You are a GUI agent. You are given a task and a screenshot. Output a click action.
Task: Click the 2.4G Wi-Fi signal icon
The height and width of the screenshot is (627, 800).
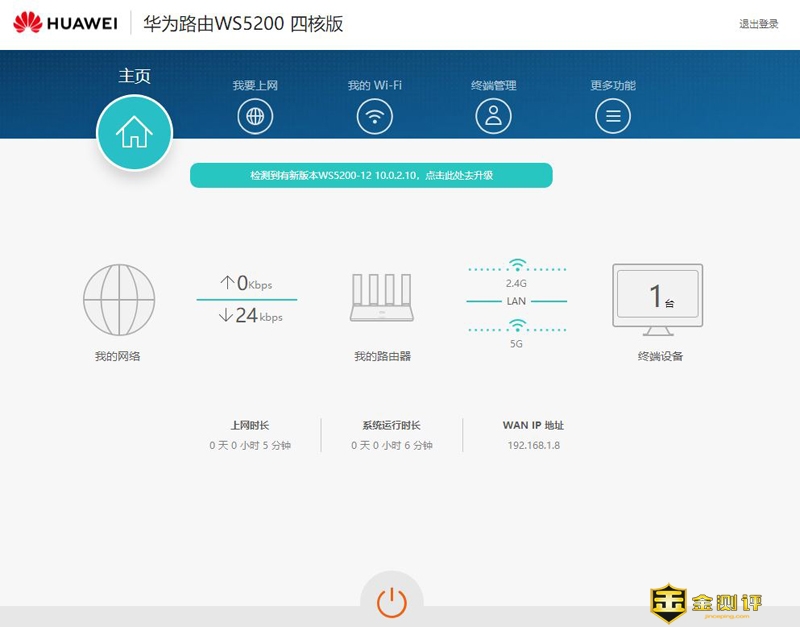pos(516,266)
